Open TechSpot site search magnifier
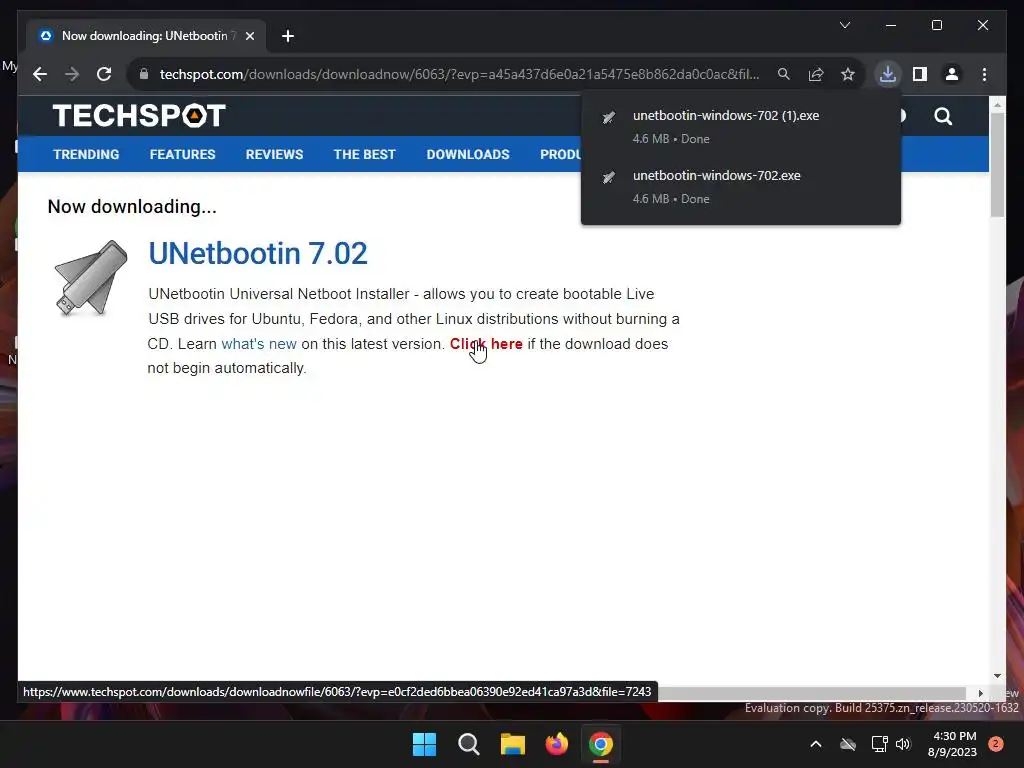1024x768 pixels. tap(943, 116)
